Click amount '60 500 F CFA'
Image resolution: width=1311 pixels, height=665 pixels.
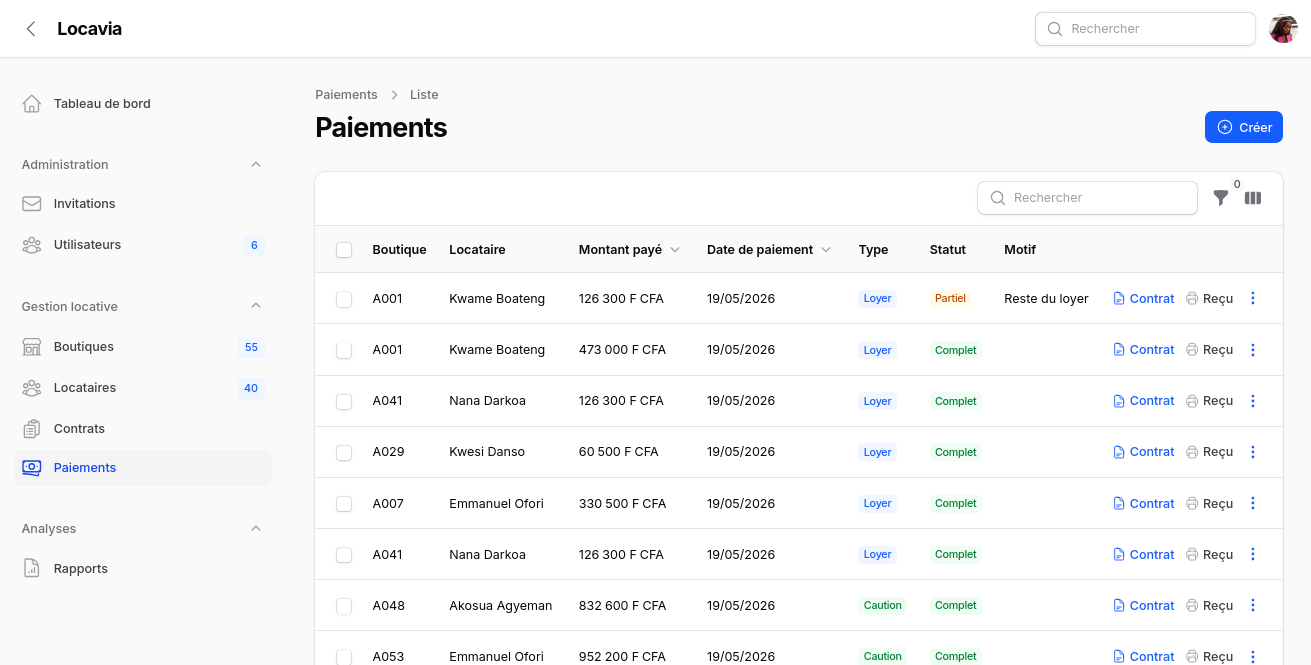click(618, 452)
